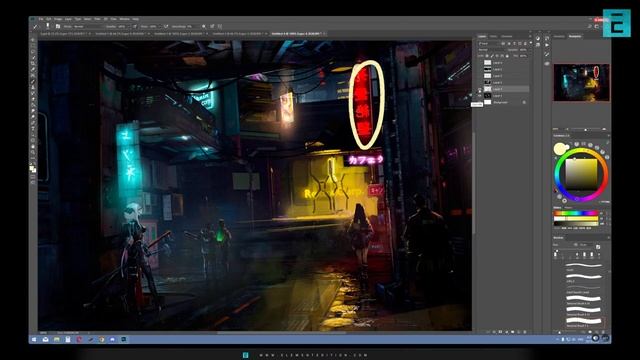Click the create new layer icon
640x360 pixels.
click(x=519, y=332)
